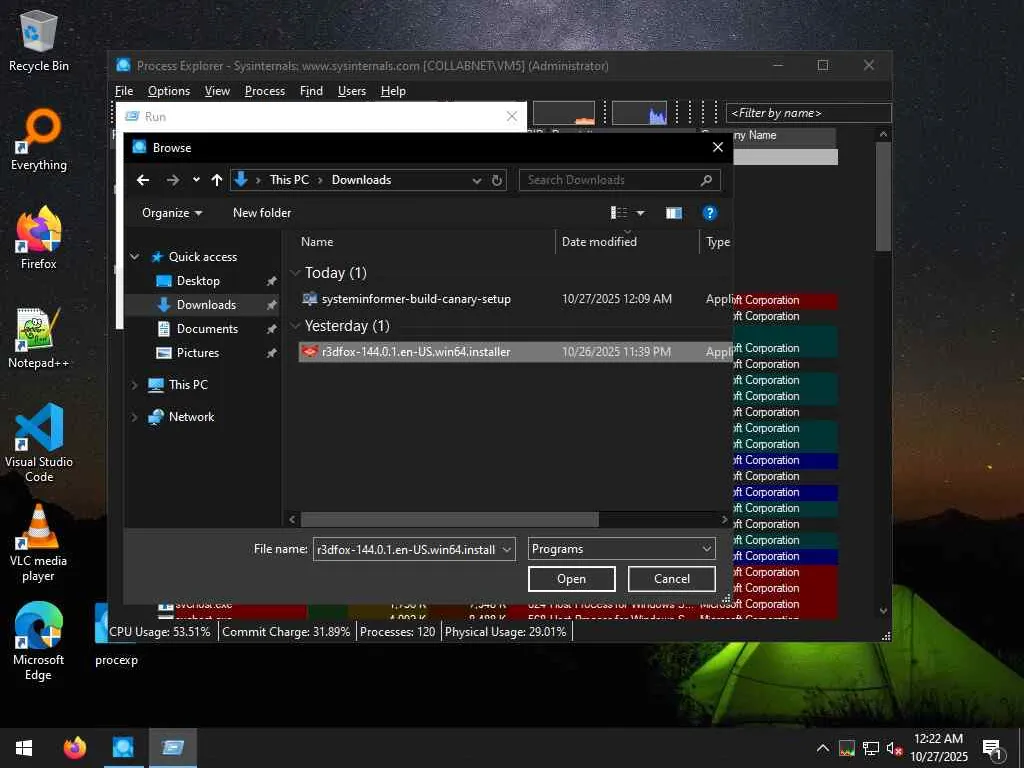Expand the Network tree node

point(135,417)
